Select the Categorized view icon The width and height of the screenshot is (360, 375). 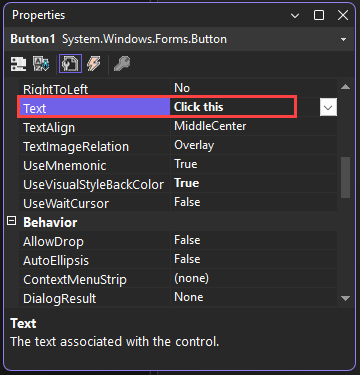18,63
